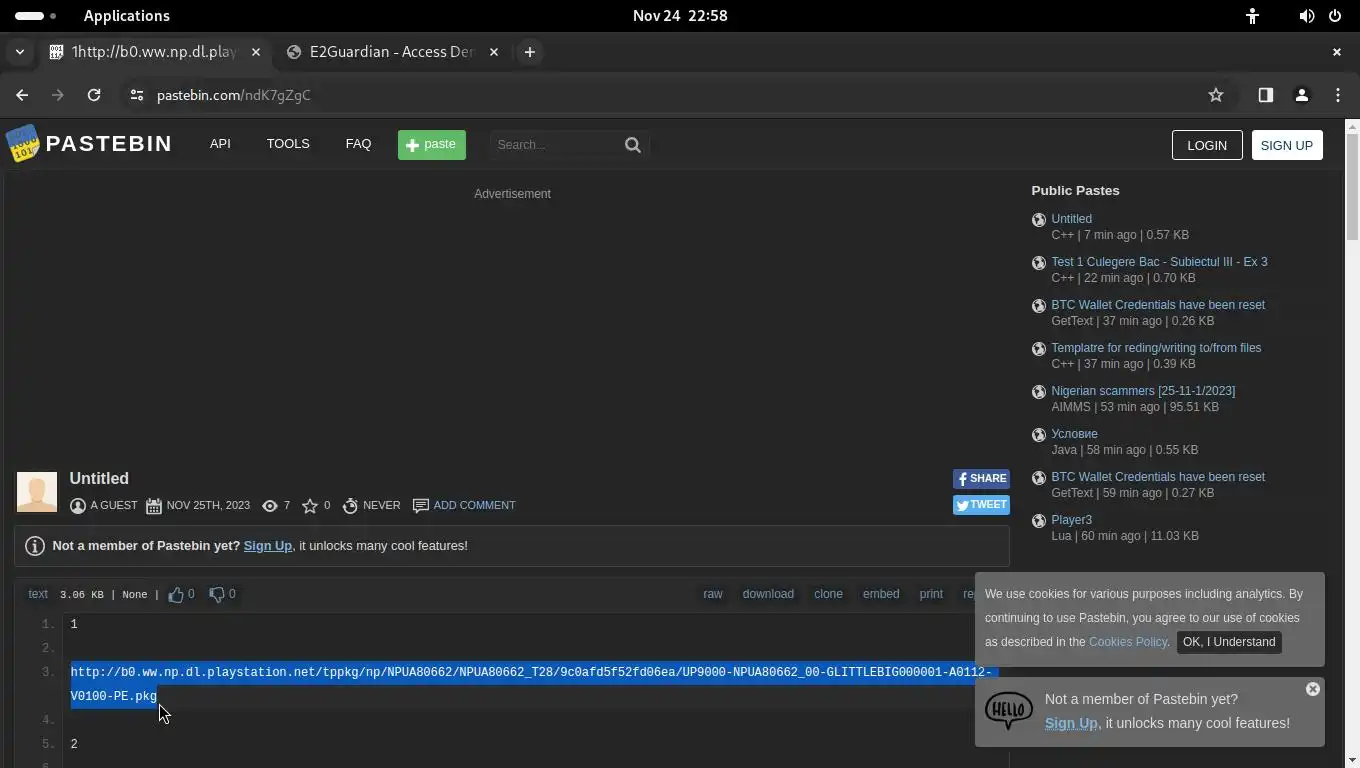Click the embed link

click(881, 594)
